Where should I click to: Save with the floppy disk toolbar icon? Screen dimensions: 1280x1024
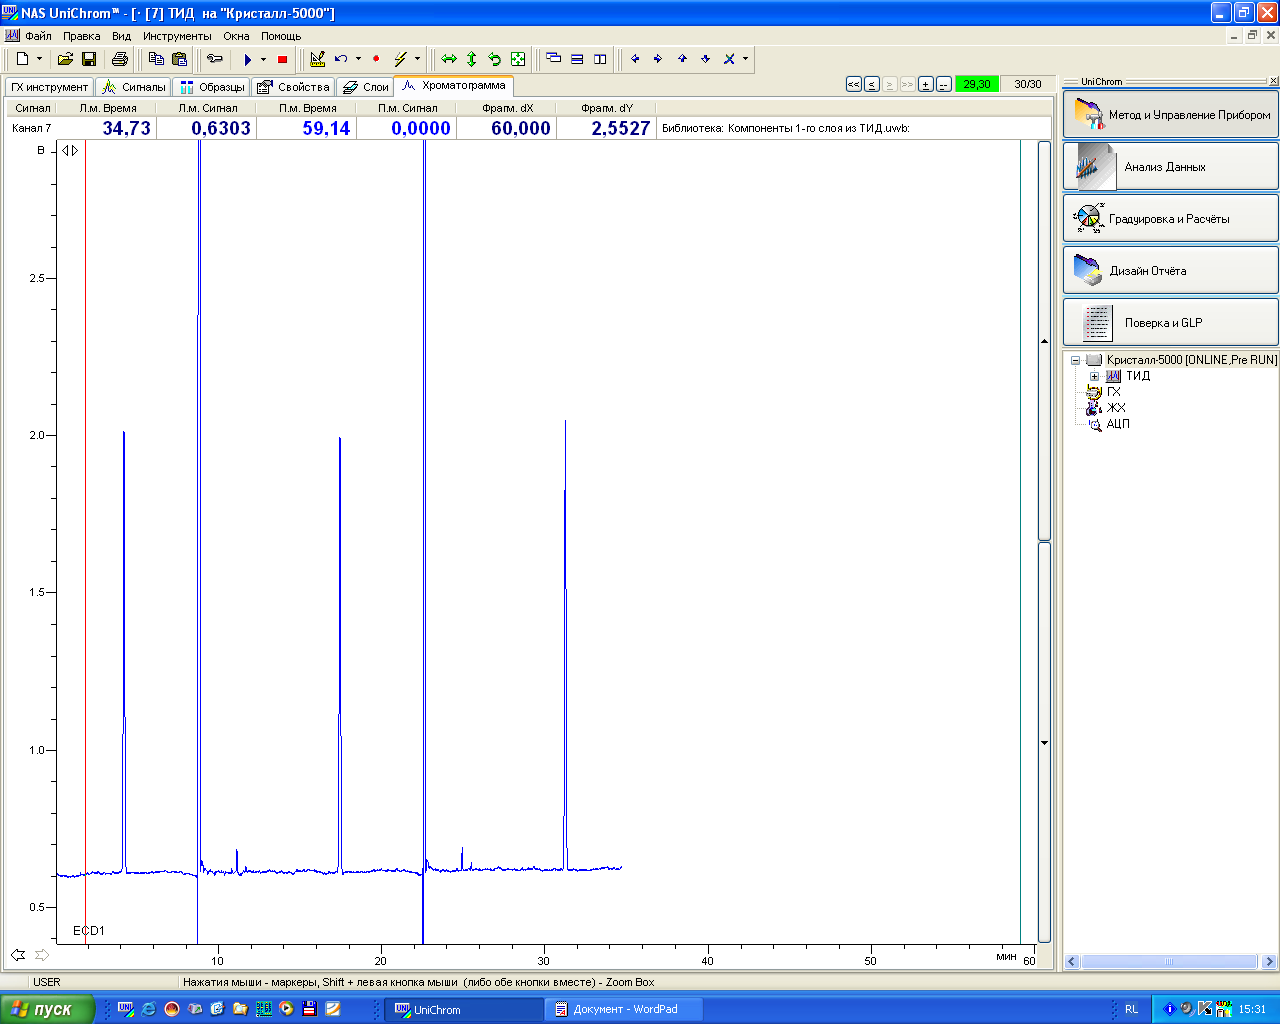(88, 59)
